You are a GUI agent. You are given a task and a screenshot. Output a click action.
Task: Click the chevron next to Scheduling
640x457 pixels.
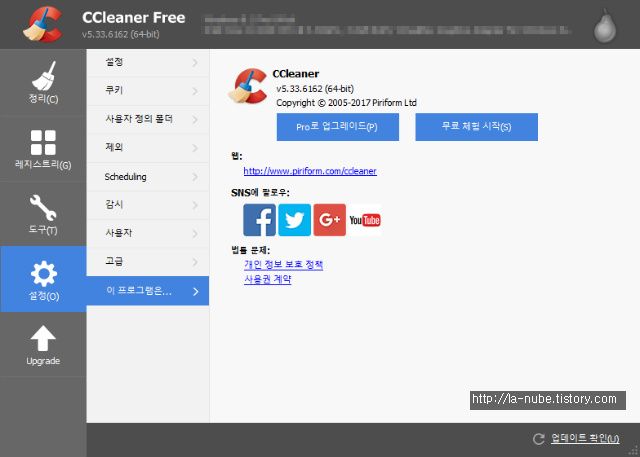click(x=196, y=177)
